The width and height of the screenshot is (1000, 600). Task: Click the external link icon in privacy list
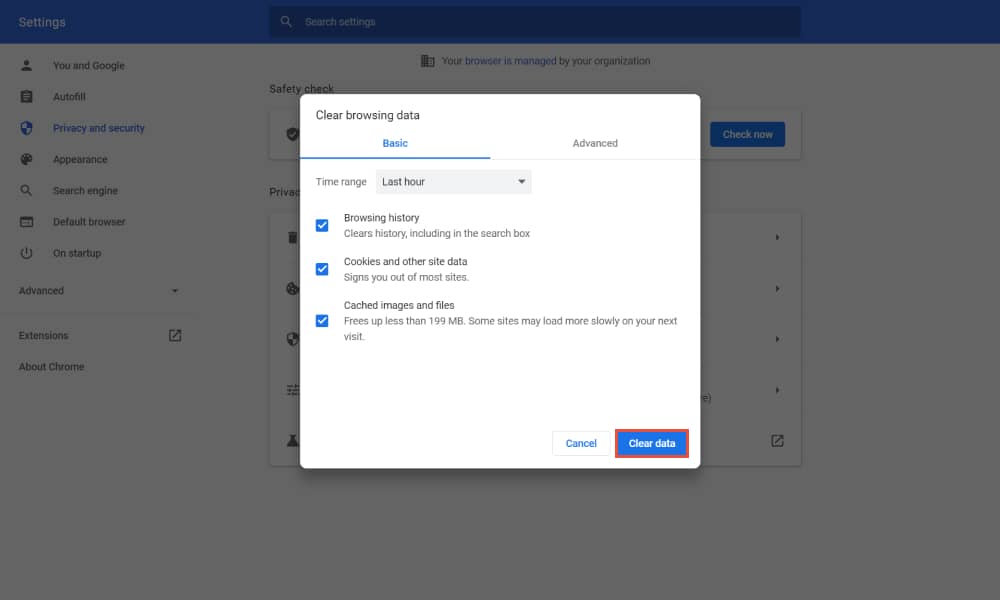777,441
